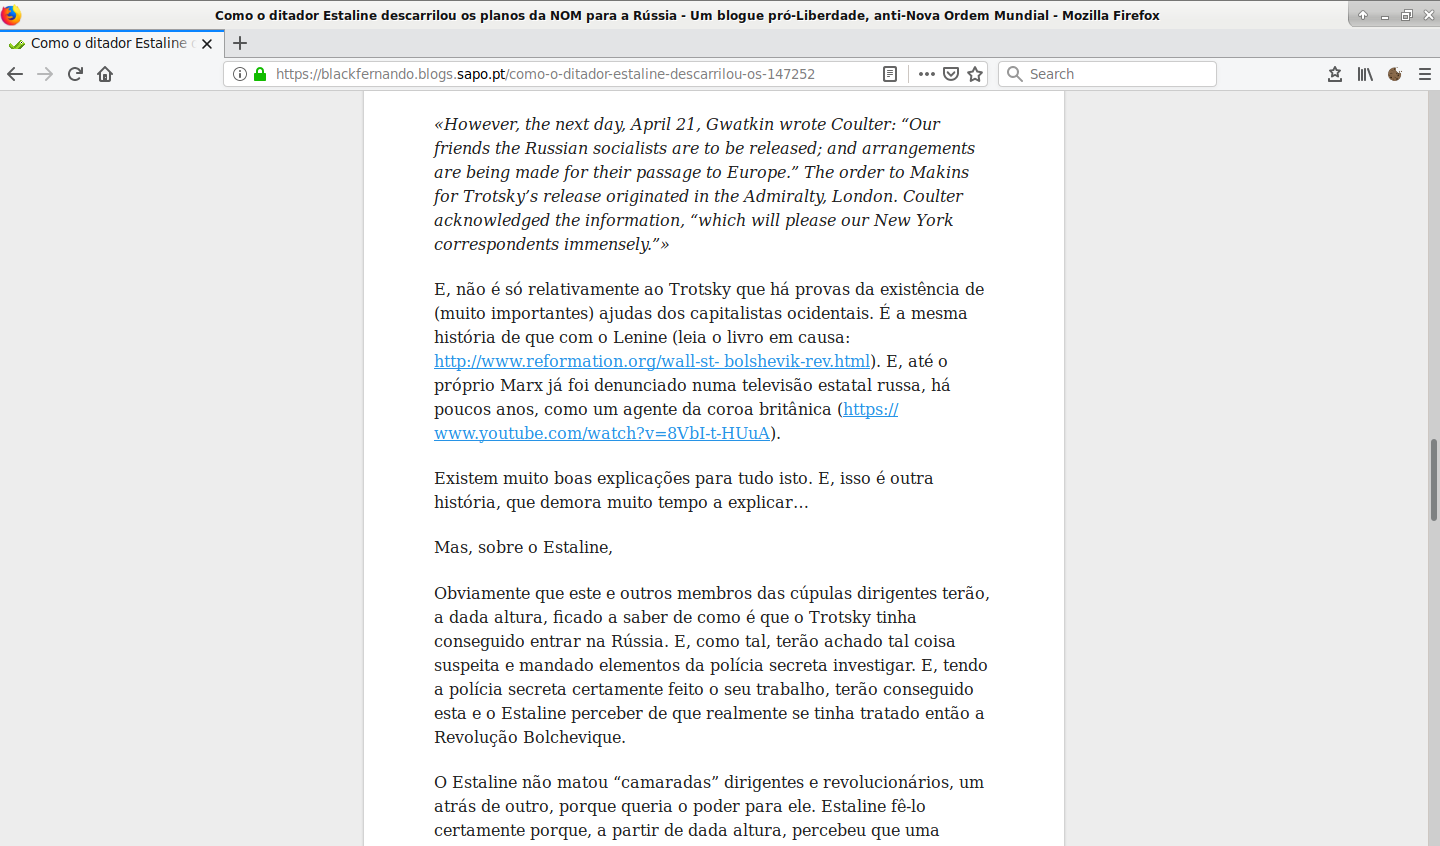Click the text 'Mas, sobre o Estaline,'

tap(523, 547)
